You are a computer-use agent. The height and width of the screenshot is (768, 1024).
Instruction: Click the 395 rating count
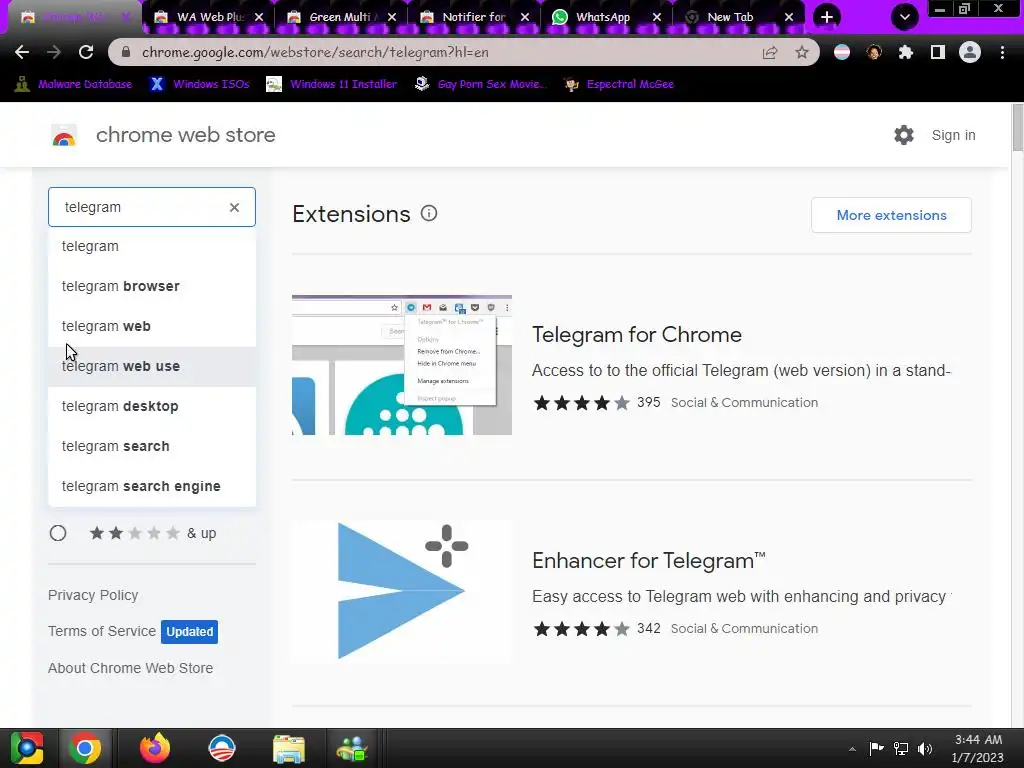(648, 402)
